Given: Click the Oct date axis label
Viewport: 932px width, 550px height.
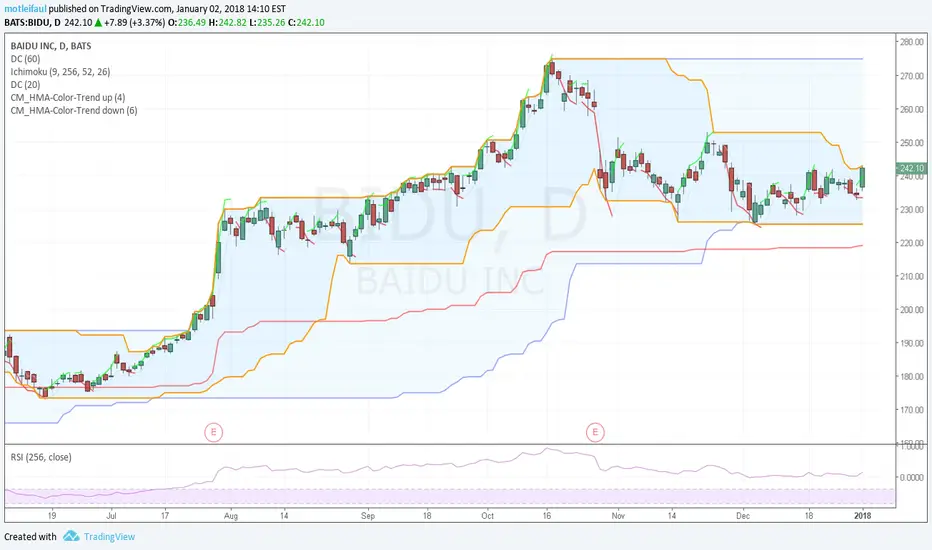Looking at the screenshot, I should pyautogui.click(x=487, y=516).
